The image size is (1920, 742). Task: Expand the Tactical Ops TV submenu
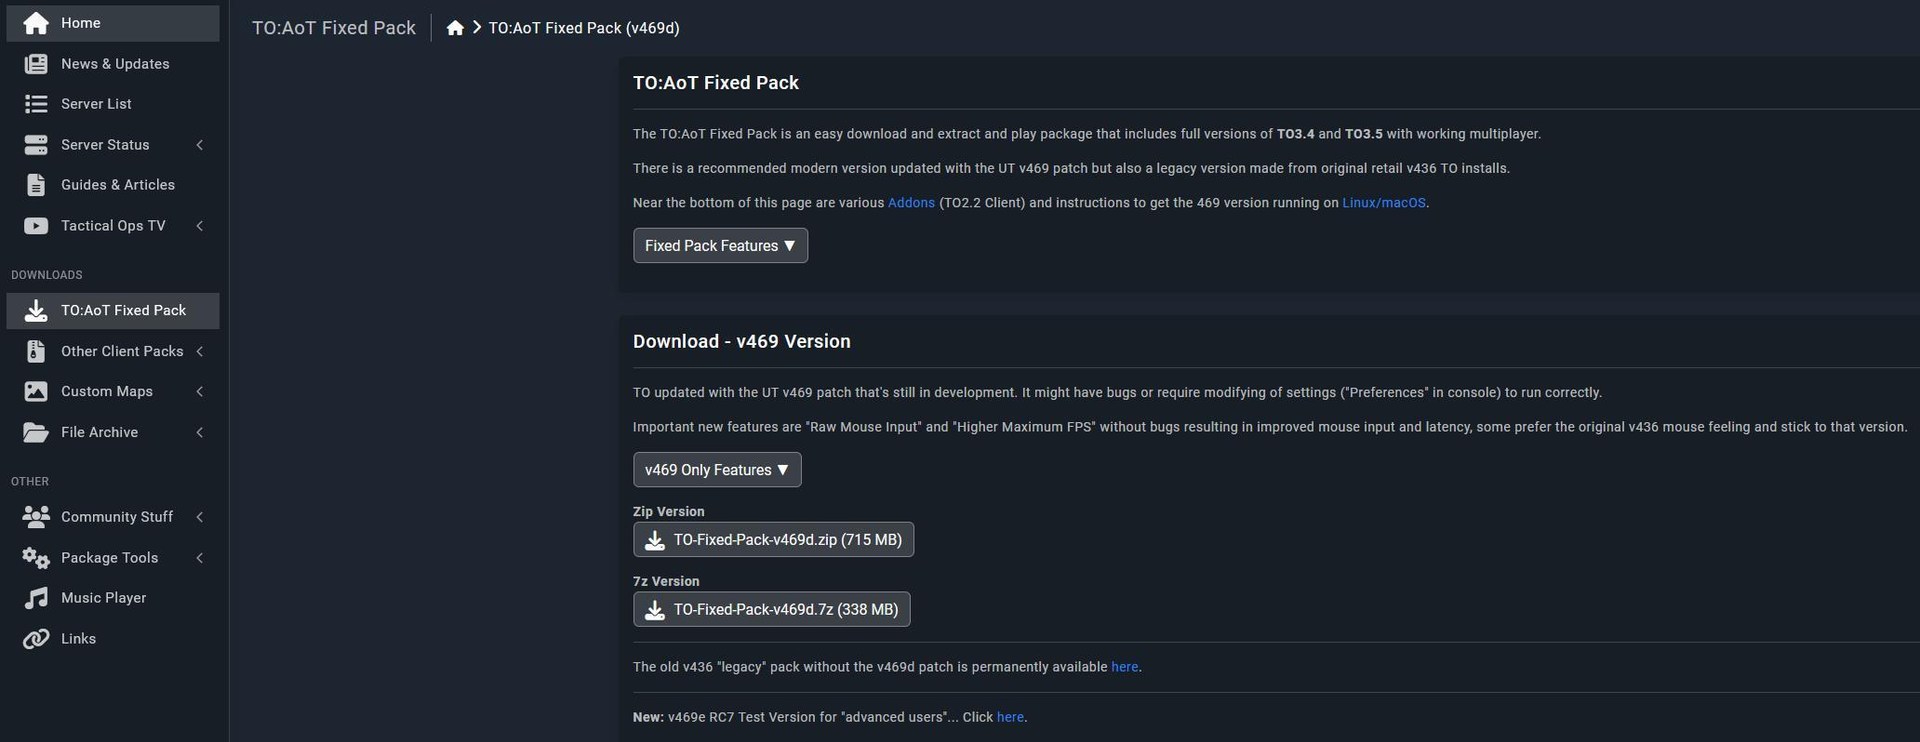coord(200,226)
